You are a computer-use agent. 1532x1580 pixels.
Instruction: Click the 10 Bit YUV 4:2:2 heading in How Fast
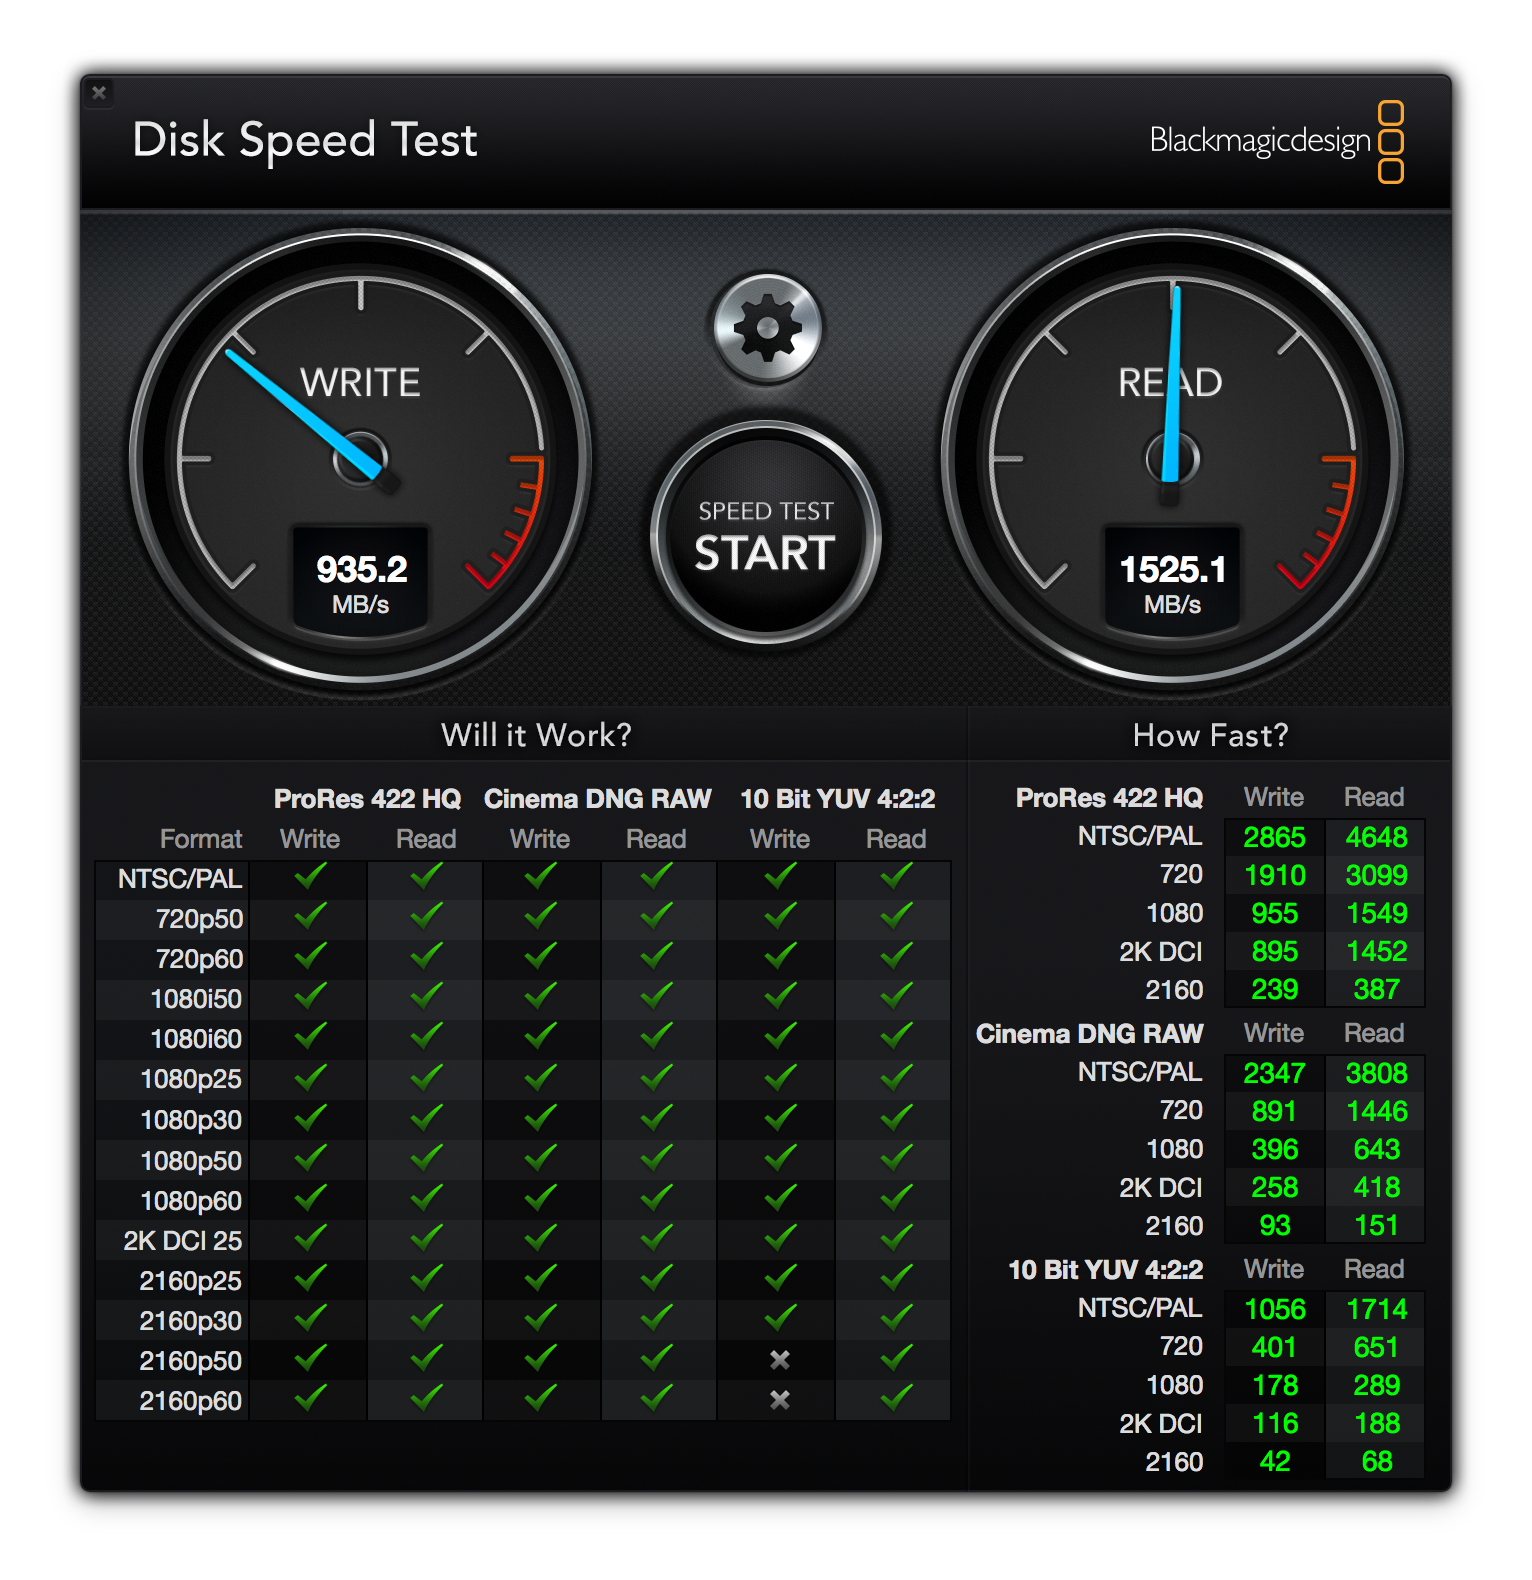pos(1105,1270)
